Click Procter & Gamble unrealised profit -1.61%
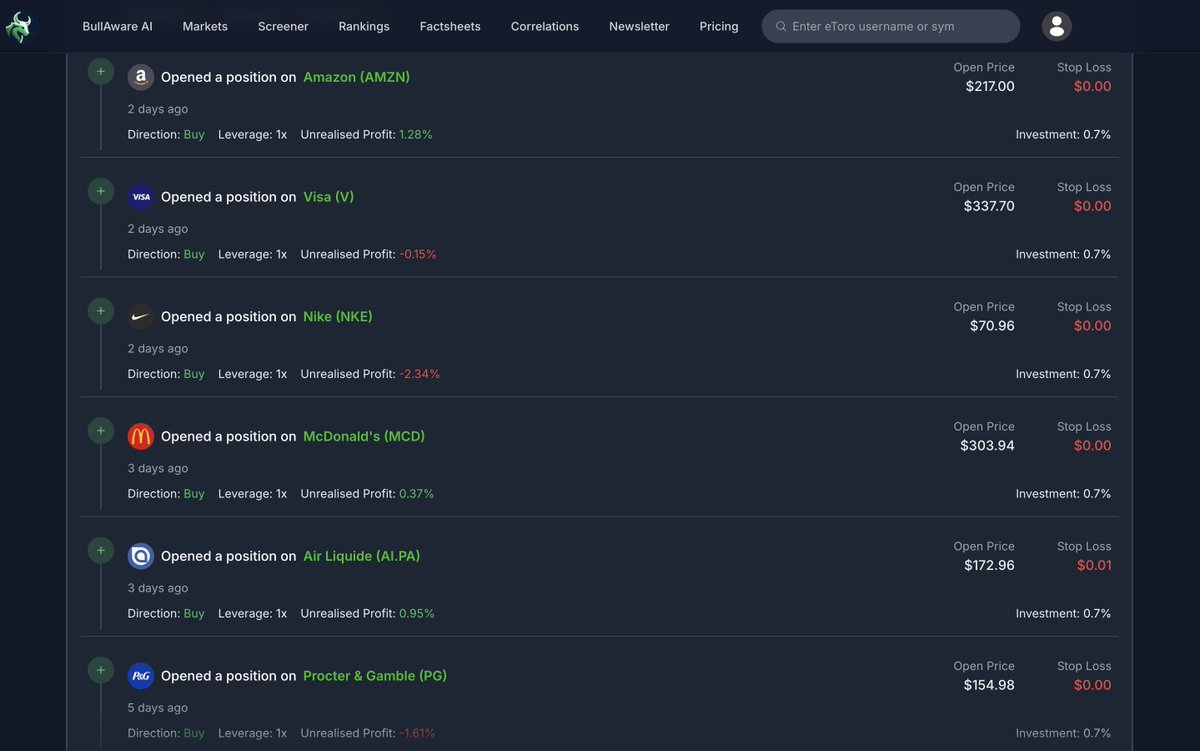The image size is (1200, 751). tap(418, 733)
